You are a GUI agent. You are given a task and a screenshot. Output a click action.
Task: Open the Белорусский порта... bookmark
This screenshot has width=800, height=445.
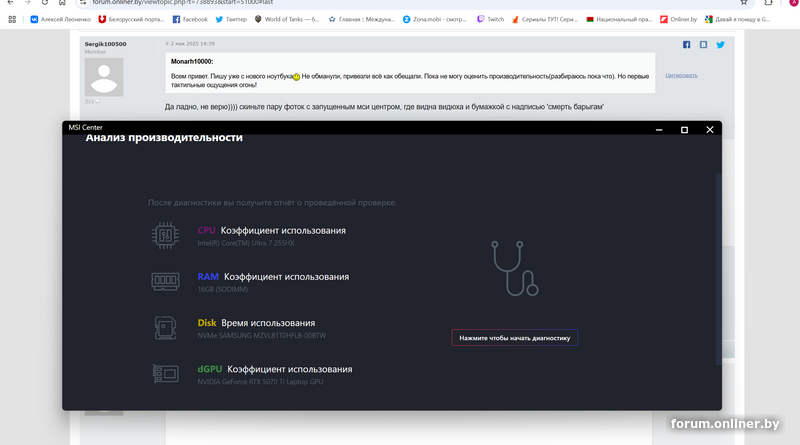[131, 19]
